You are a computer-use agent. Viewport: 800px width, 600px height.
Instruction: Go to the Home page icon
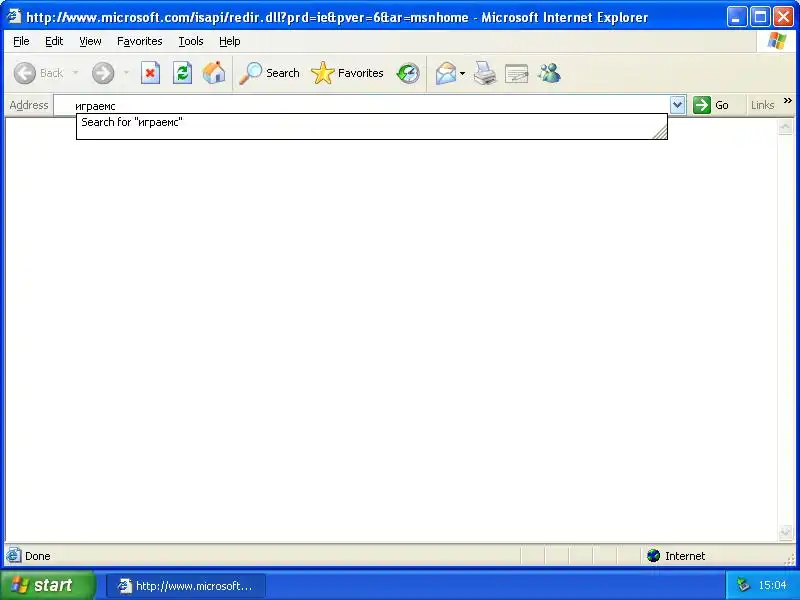pyautogui.click(x=214, y=73)
